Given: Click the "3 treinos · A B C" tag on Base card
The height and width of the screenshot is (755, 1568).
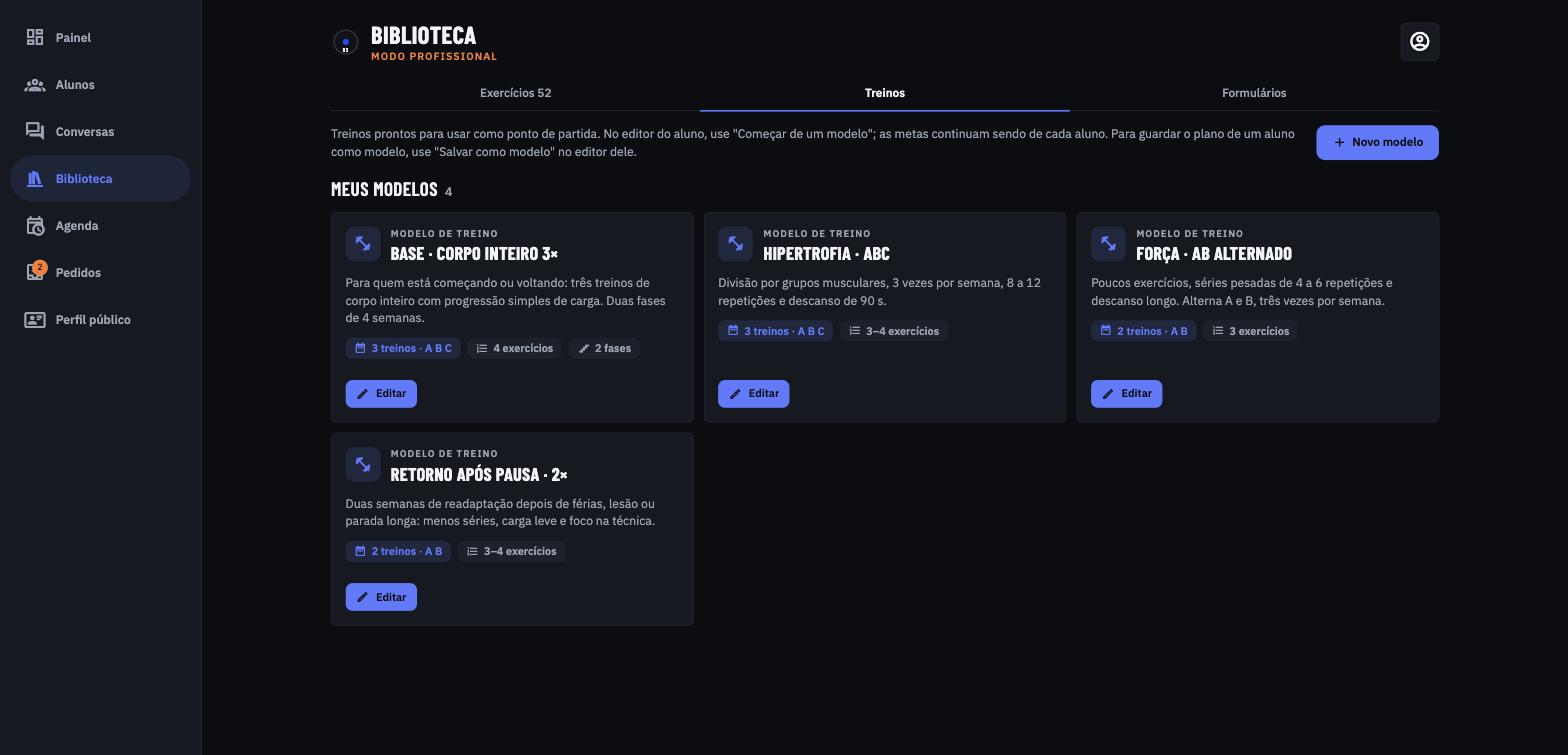Looking at the screenshot, I should click(403, 348).
